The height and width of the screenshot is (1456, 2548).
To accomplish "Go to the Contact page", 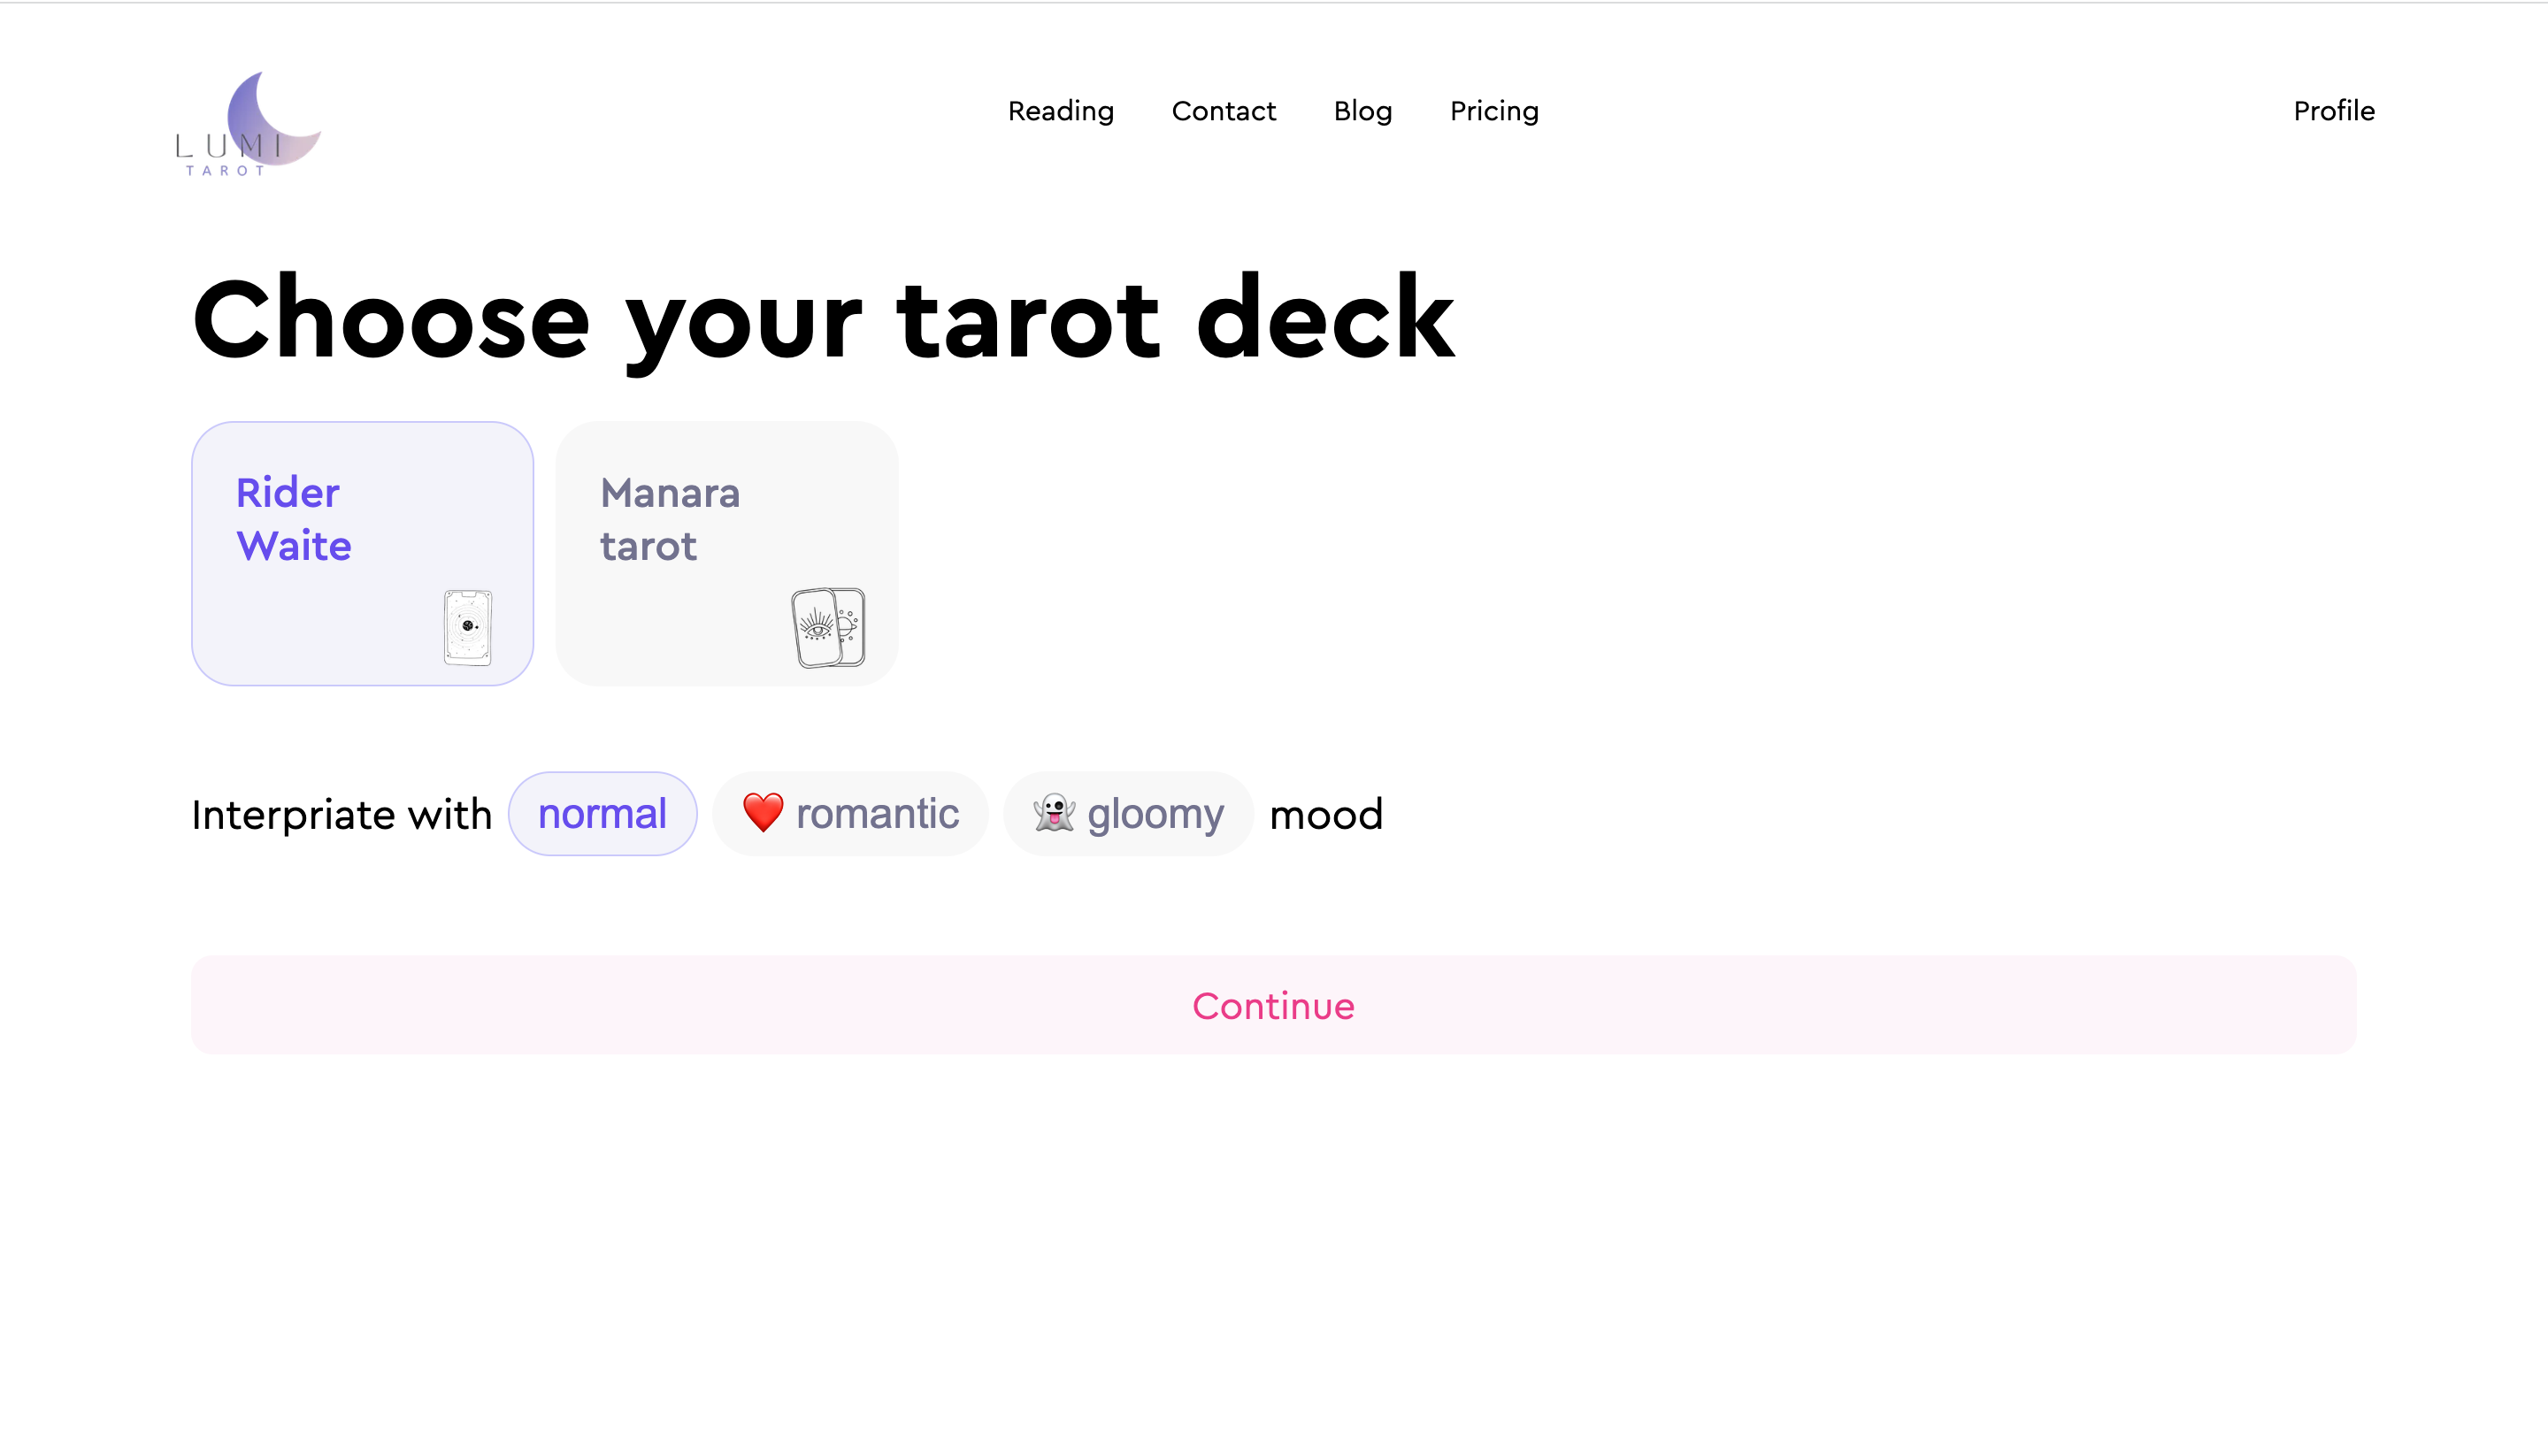I will [x=1223, y=111].
